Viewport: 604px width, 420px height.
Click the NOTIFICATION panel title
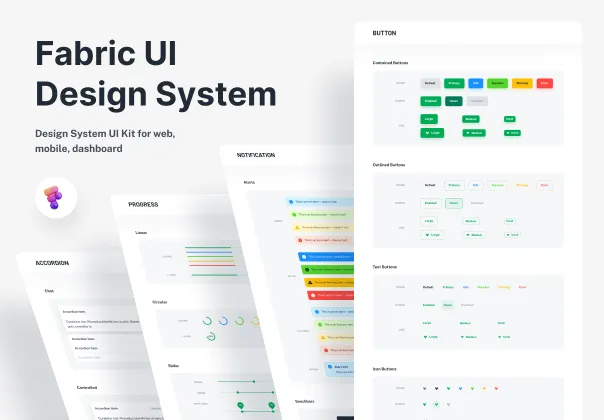point(256,155)
